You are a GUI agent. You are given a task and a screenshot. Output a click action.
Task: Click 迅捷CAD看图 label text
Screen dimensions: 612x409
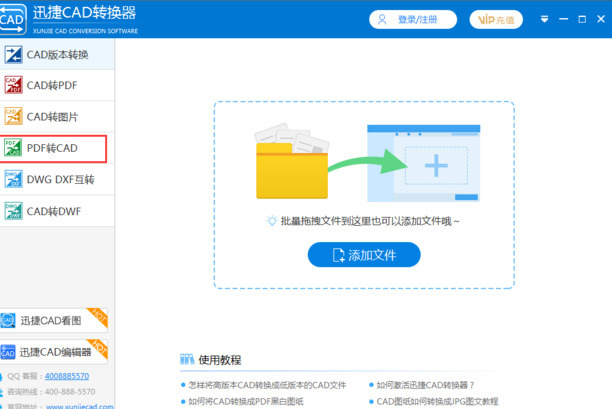[51, 320]
